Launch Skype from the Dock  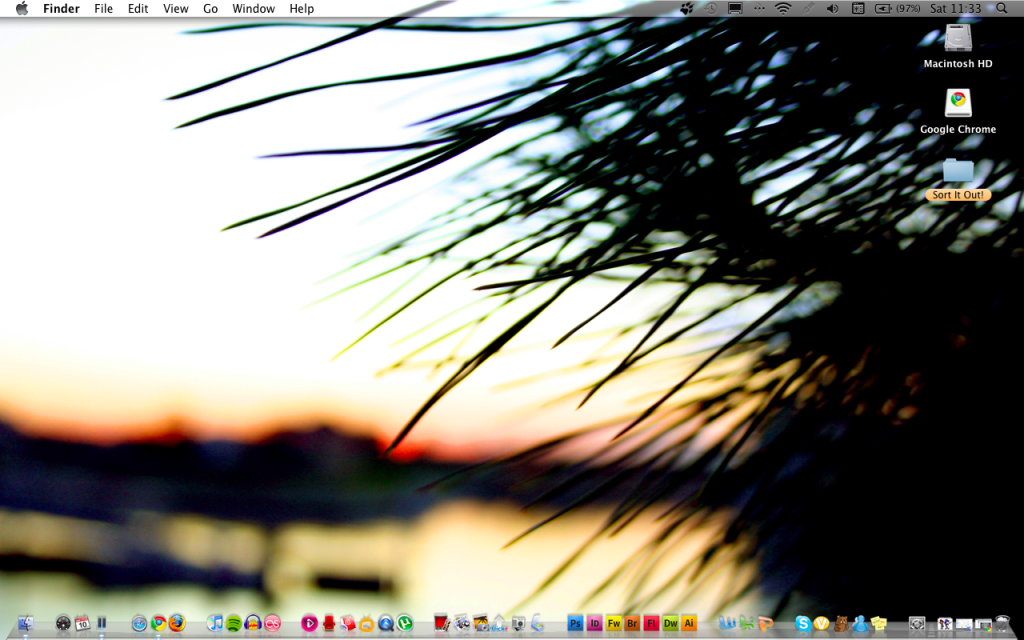[802, 623]
